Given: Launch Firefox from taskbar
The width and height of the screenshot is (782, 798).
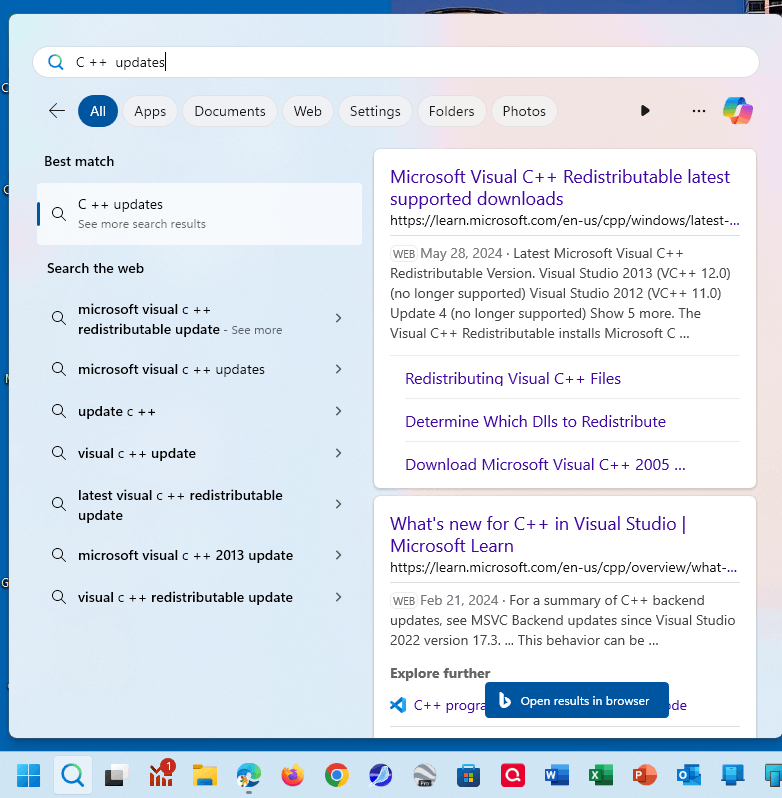Looking at the screenshot, I should coord(293,776).
